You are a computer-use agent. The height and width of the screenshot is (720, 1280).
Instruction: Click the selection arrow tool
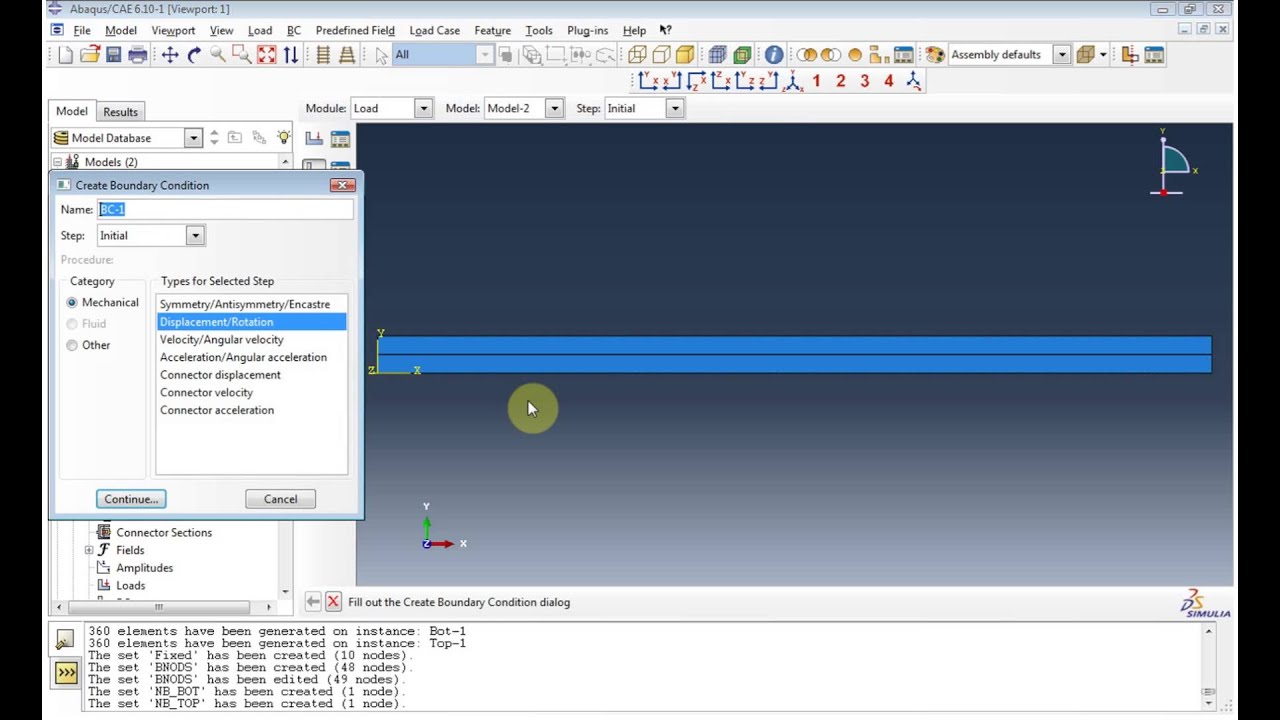(x=381, y=55)
